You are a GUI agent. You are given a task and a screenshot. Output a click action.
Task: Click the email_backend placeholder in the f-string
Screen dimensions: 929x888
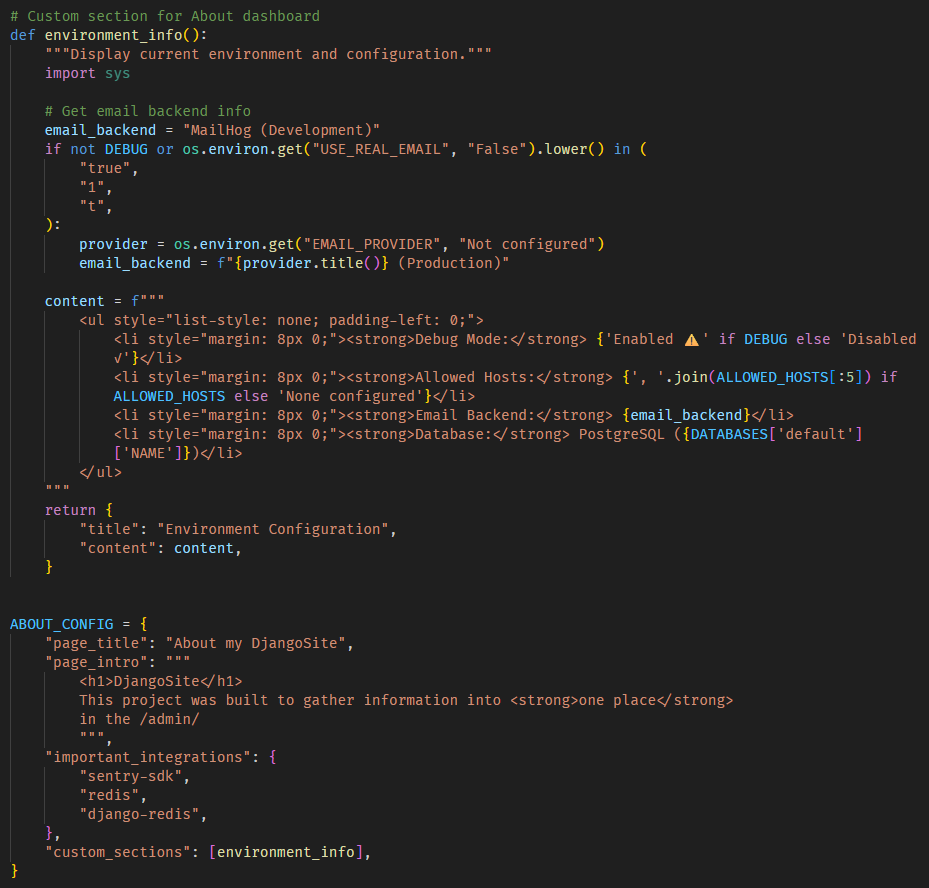click(685, 414)
